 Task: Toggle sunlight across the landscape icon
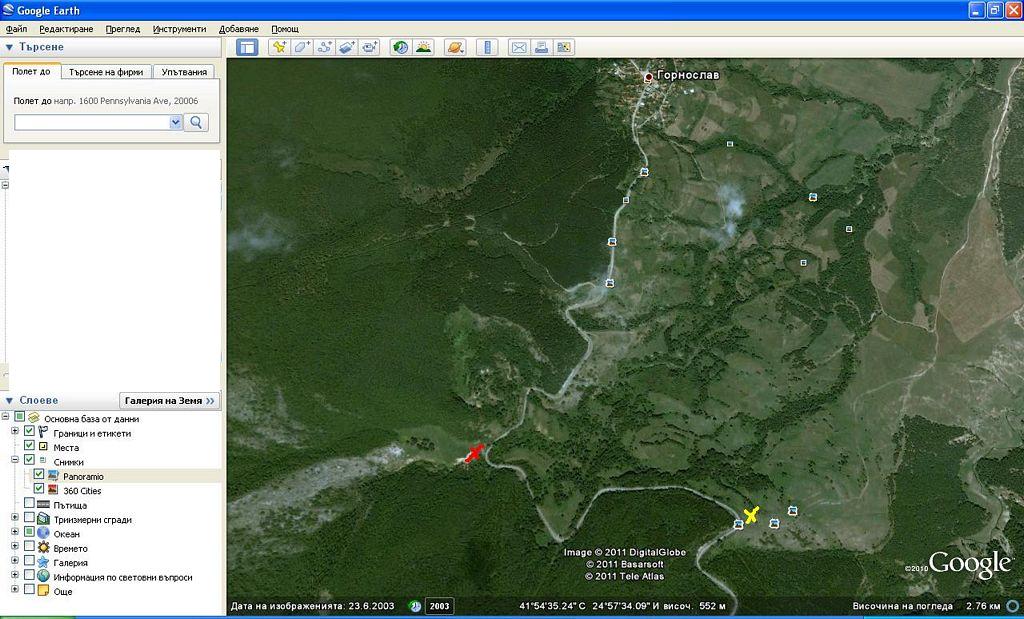point(423,47)
